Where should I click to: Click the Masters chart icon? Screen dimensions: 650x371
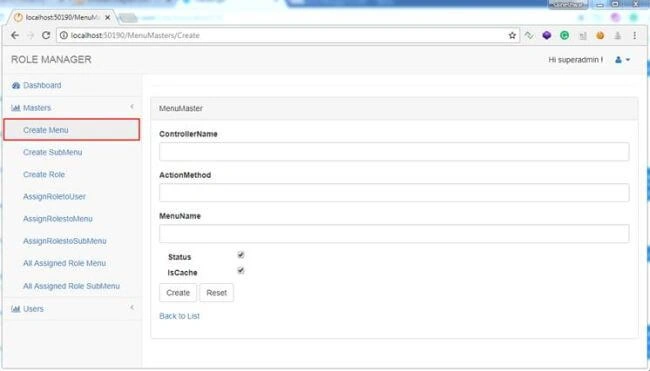click(x=16, y=108)
